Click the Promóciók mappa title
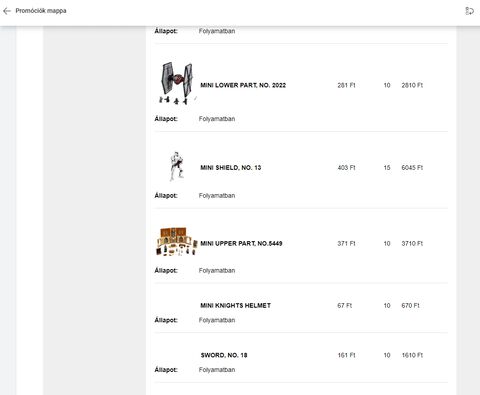Screen dimensions: 480x395 (x=41, y=11)
